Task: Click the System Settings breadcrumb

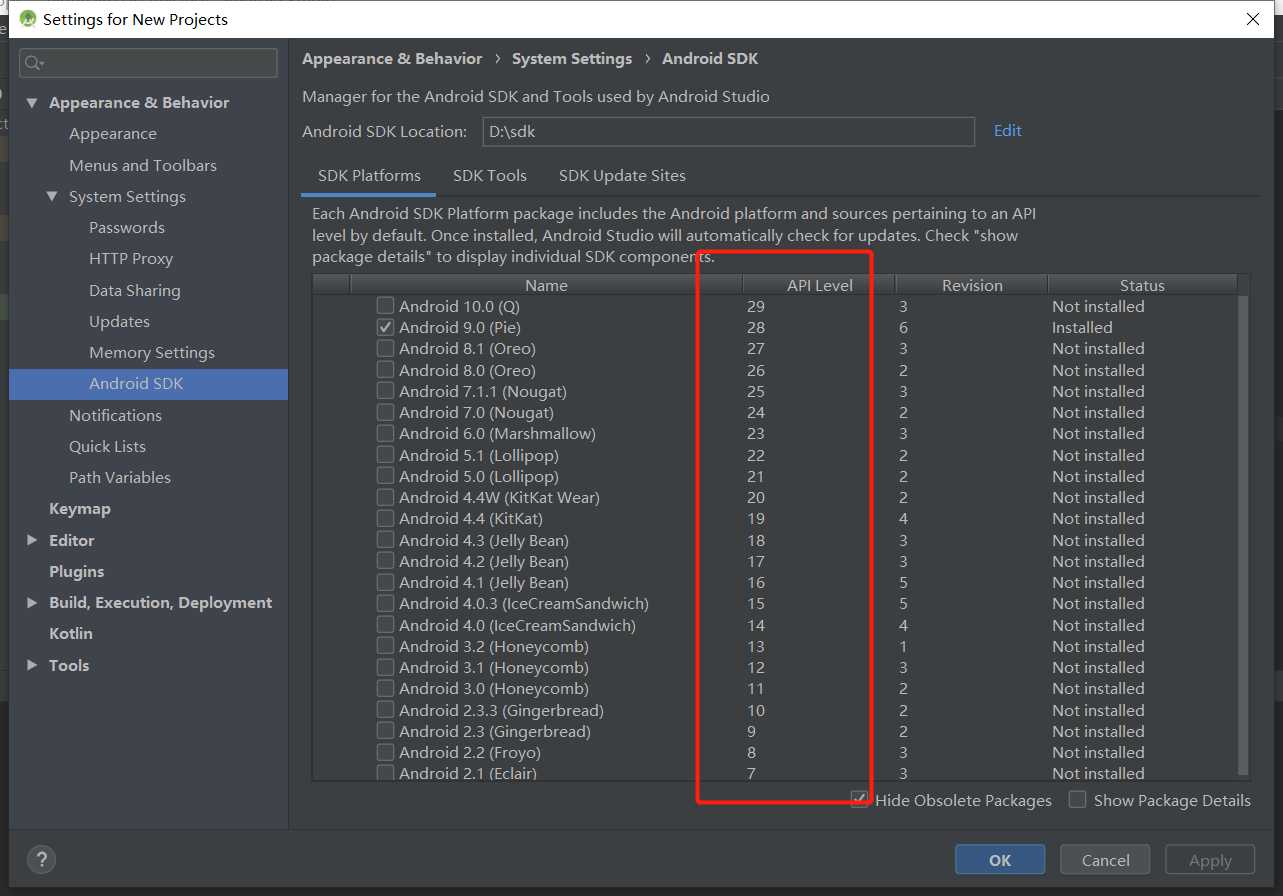Action: pyautogui.click(x=572, y=59)
